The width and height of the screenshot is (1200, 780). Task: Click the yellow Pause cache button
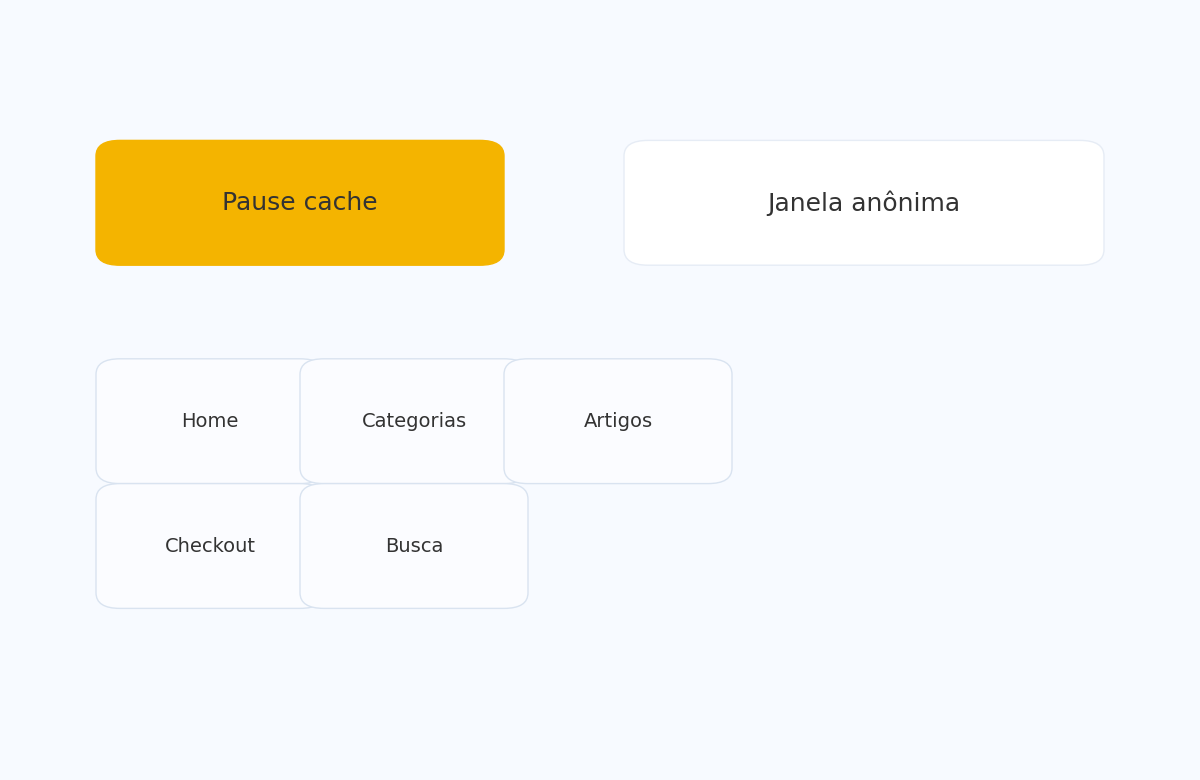click(x=300, y=203)
